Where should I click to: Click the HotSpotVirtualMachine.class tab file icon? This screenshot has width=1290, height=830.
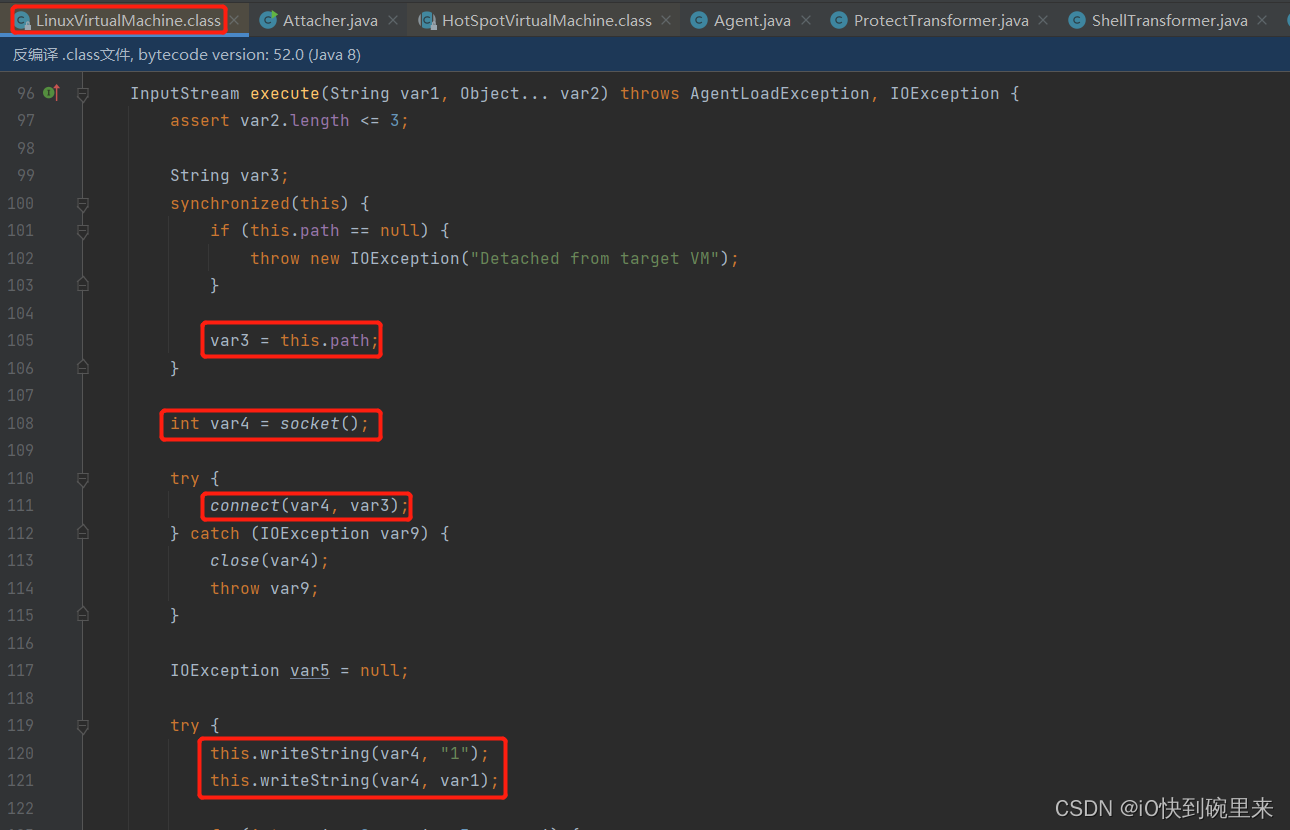[x=427, y=20]
